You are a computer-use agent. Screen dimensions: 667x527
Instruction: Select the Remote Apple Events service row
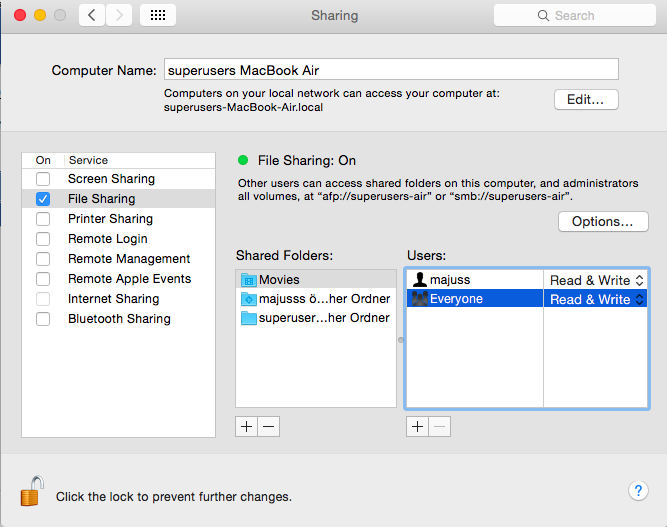119,279
